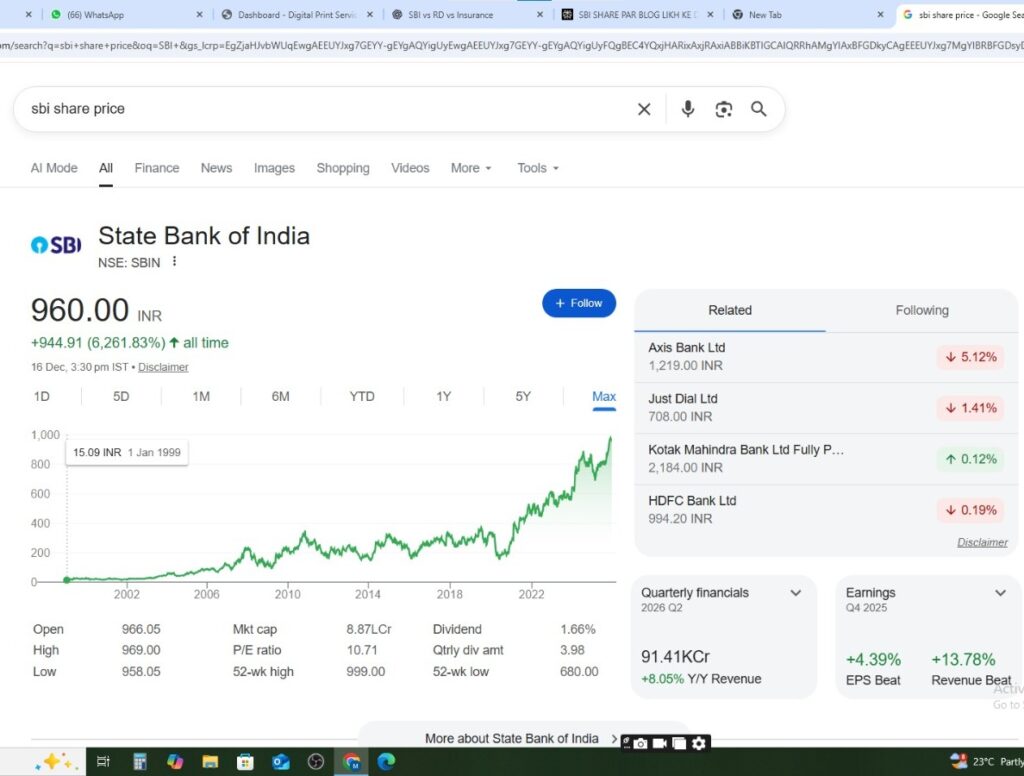Set chart range to 6M

pos(280,397)
